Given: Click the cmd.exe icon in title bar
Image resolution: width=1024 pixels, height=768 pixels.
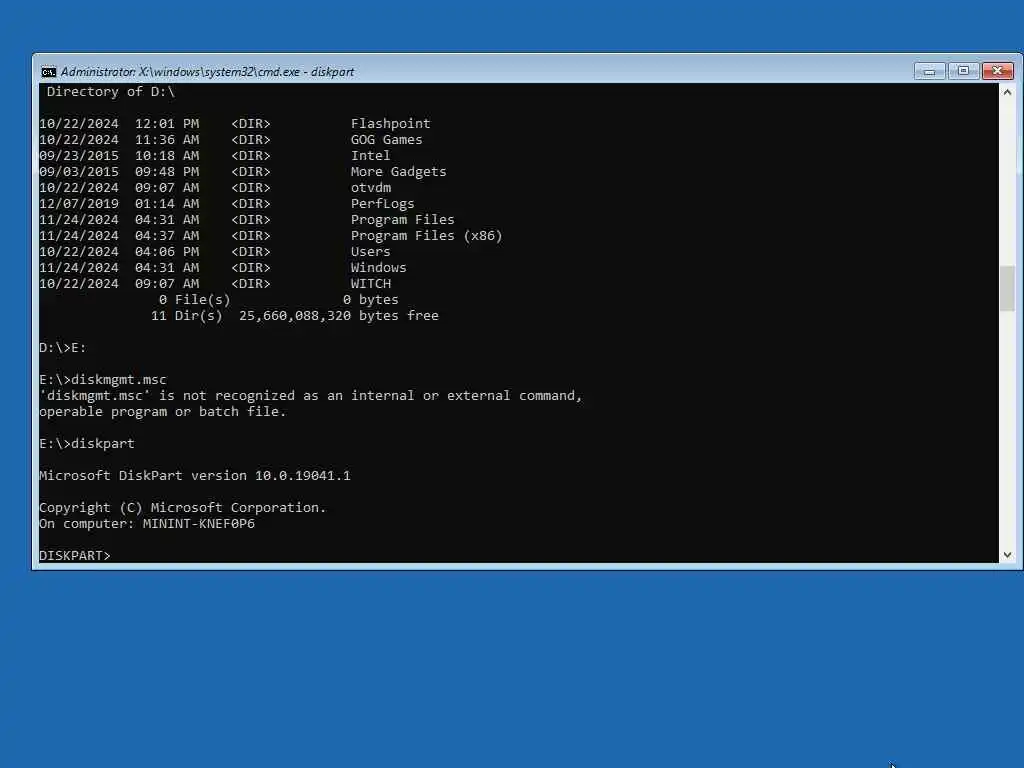Looking at the screenshot, I should click(49, 72).
